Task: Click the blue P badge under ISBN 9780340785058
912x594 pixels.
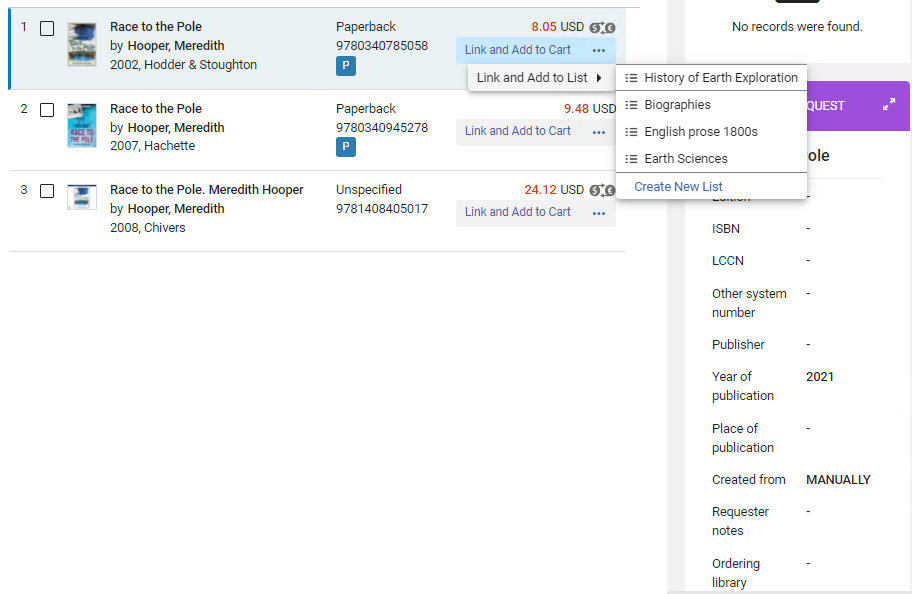Action: pos(346,67)
